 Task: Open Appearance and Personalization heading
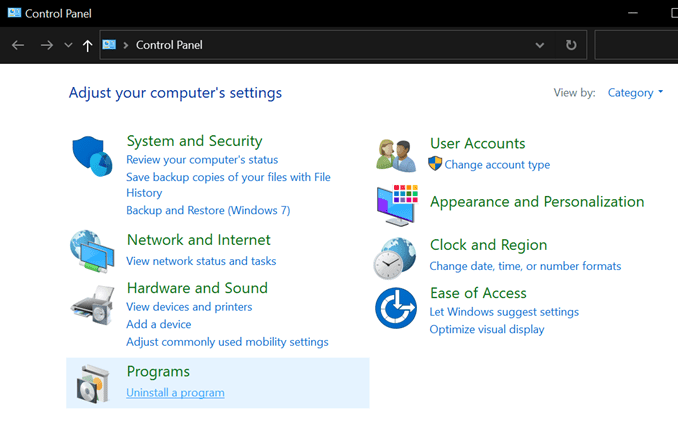pos(537,202)
